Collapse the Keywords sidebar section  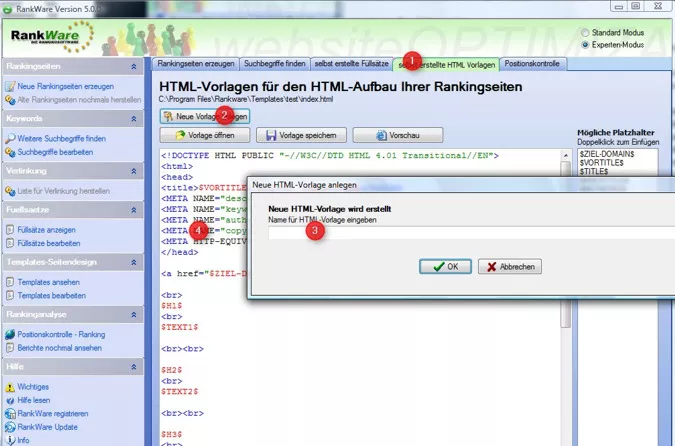click(x=133, y=119)
